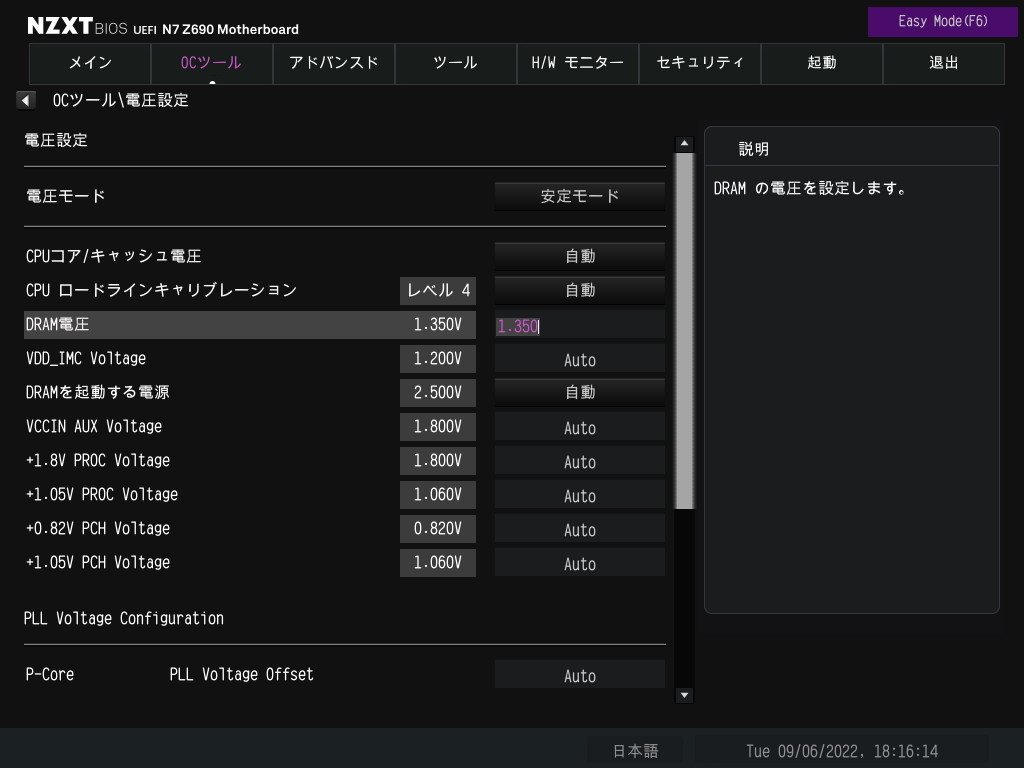Select the CPUコア/キャッシュ電圧 label

114,256
